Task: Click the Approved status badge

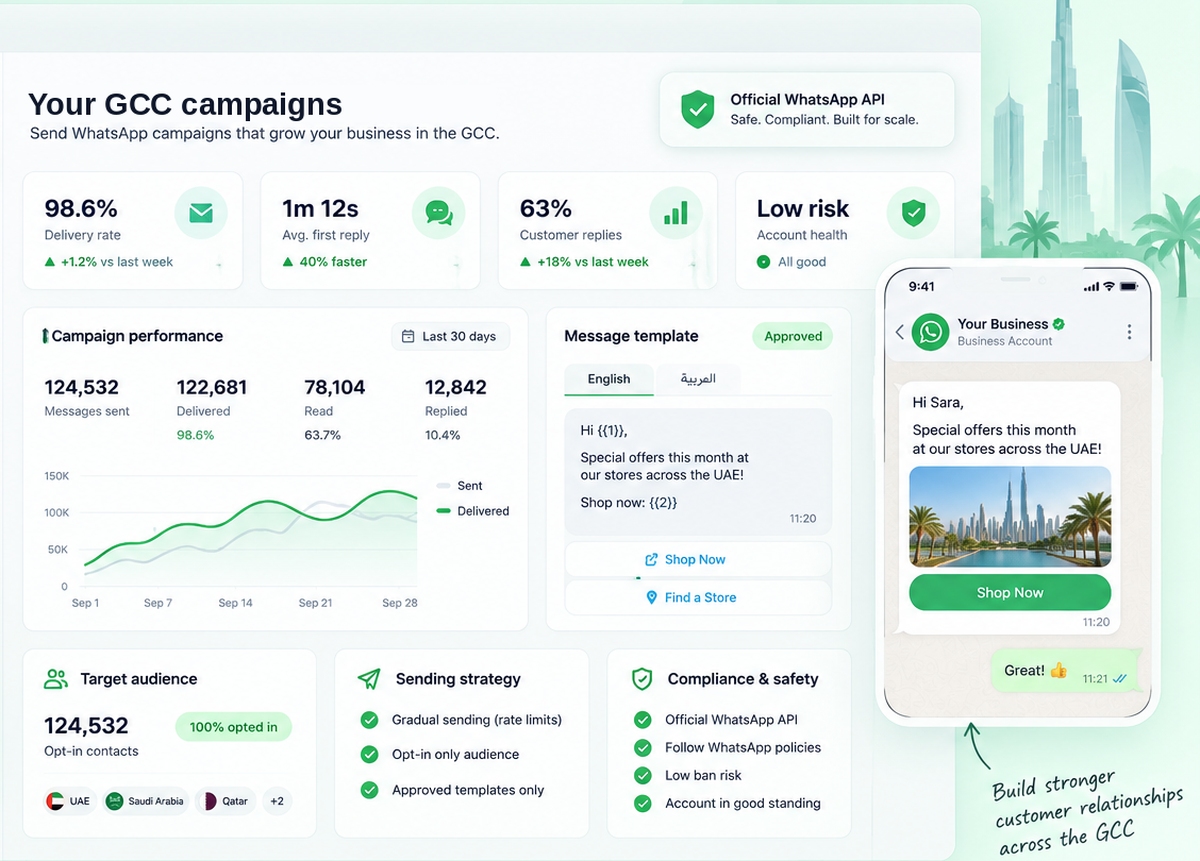Action: click(793, 336)
